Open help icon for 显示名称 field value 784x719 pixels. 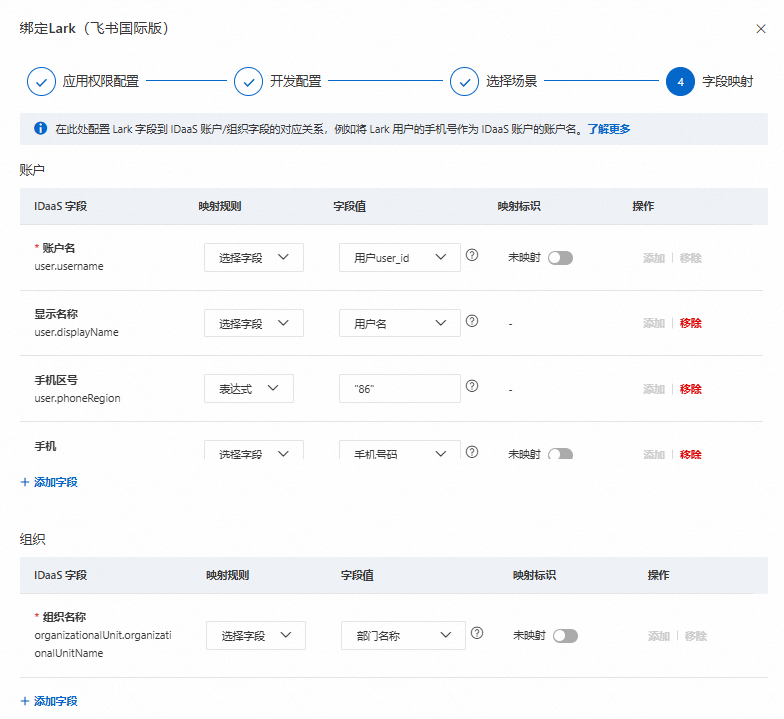pos(472,321)
